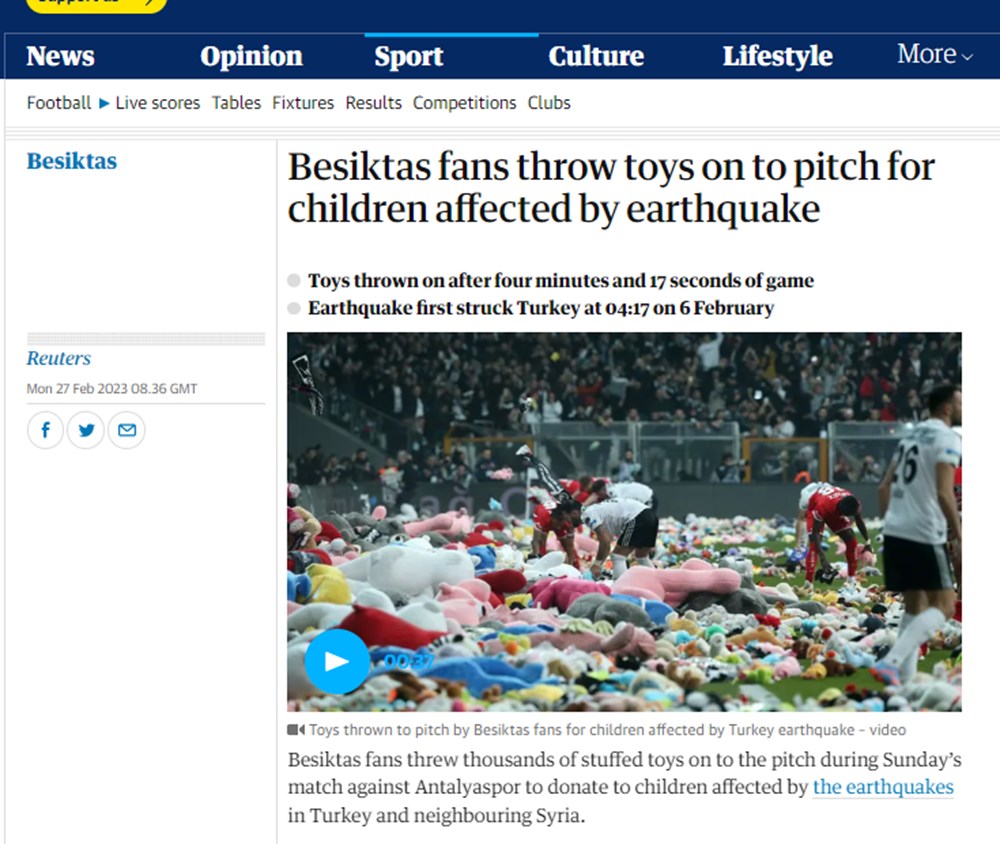
Task: Click the video camera caption icon
Action: [x=296, y=730]
